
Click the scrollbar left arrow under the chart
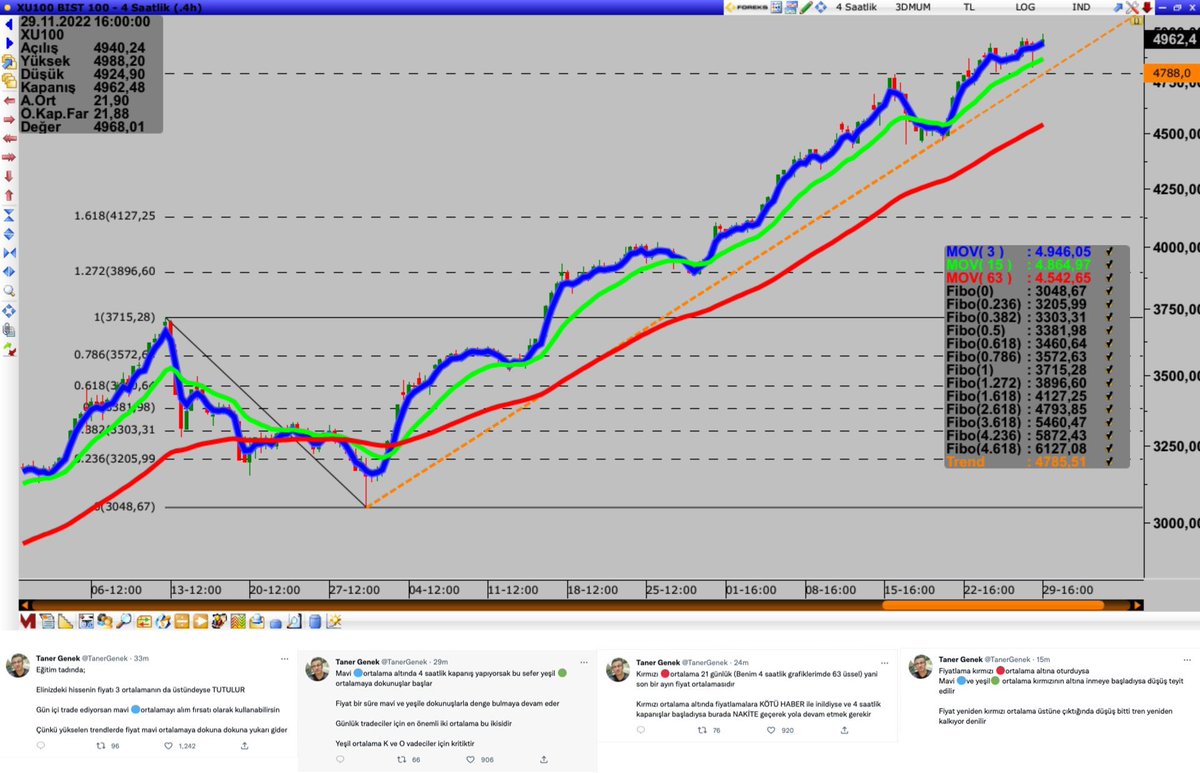coord(25,605)
